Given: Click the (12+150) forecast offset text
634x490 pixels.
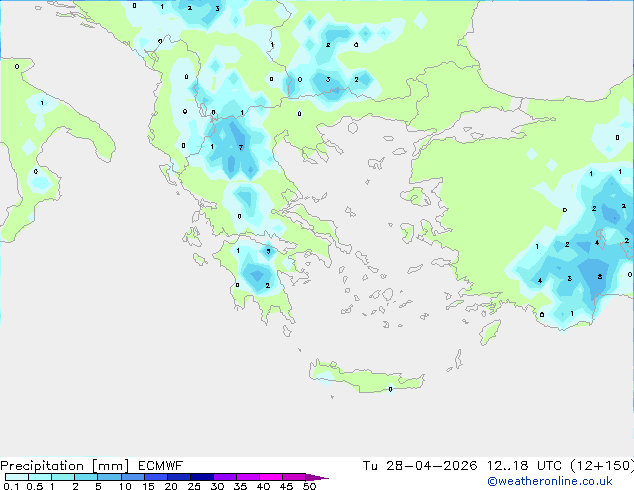Looking at the screenshot, I should pyautogui.click(x=602, y=466).
